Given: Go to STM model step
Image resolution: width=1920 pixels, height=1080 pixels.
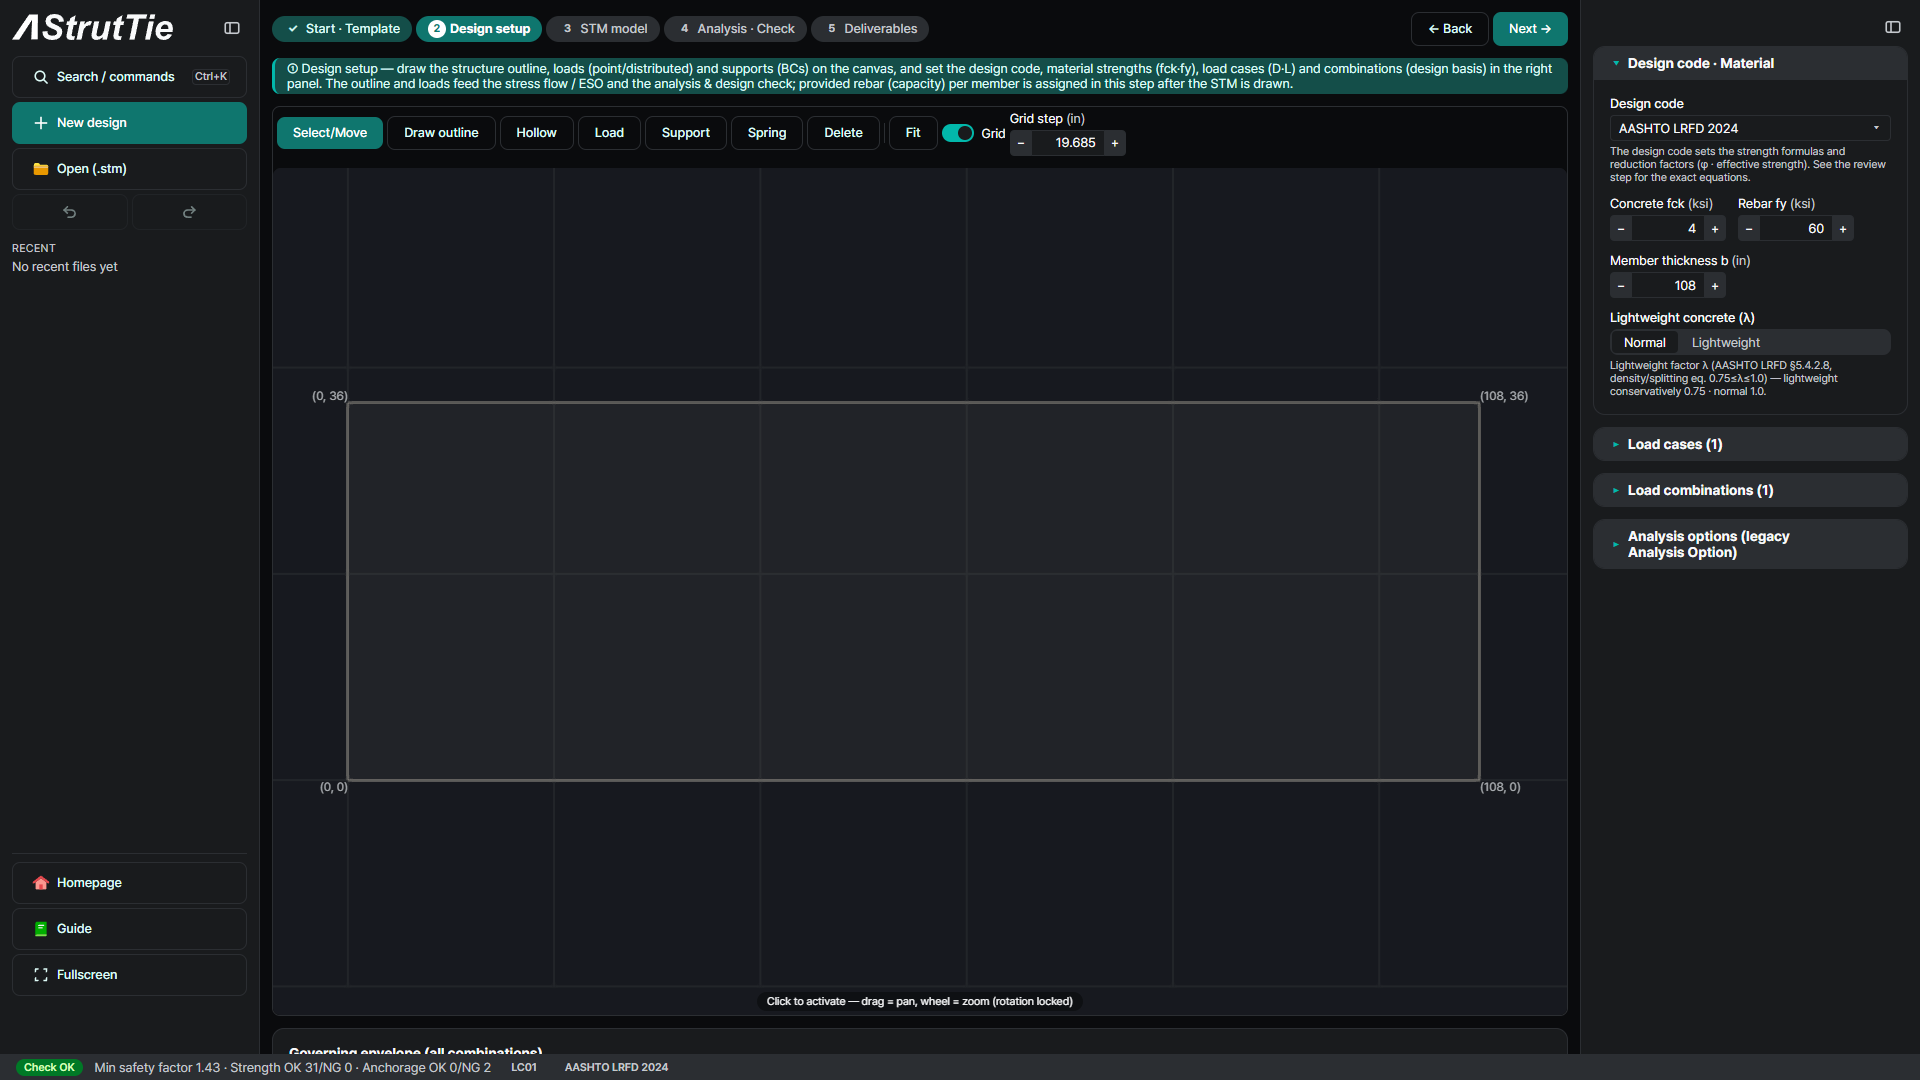Looking at the screenshot, I should click(603, 29).
